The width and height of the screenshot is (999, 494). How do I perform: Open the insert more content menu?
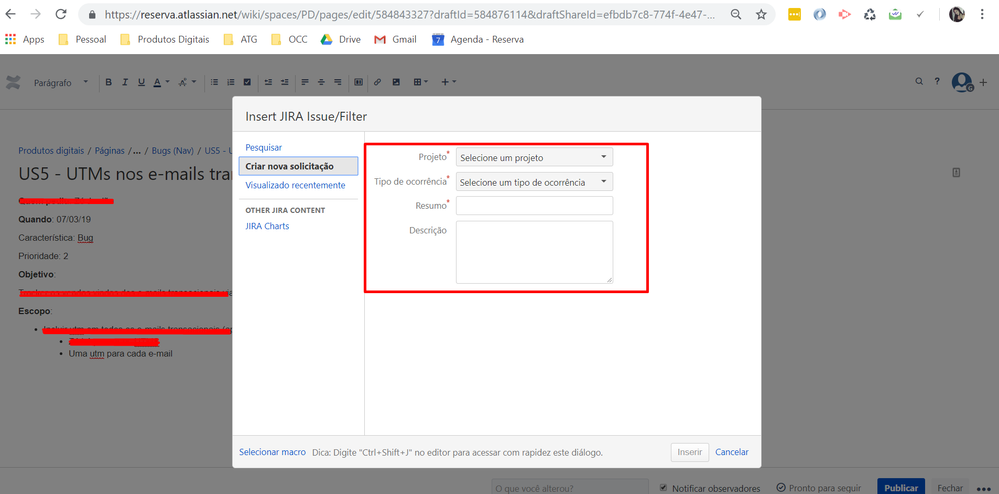(449, 82)
